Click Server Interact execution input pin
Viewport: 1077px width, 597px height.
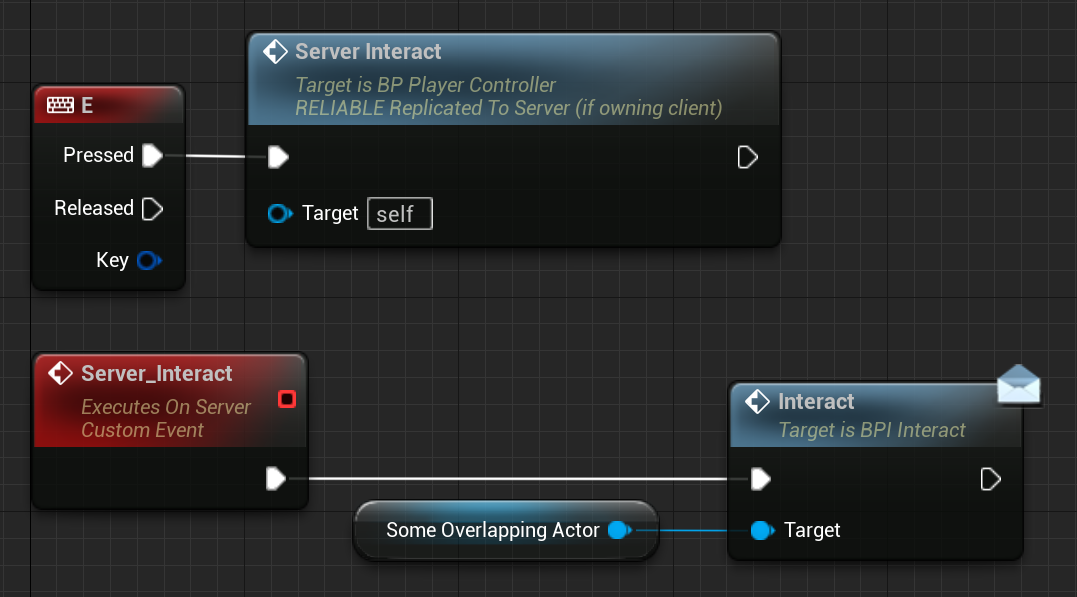click(x=278, y=157)
